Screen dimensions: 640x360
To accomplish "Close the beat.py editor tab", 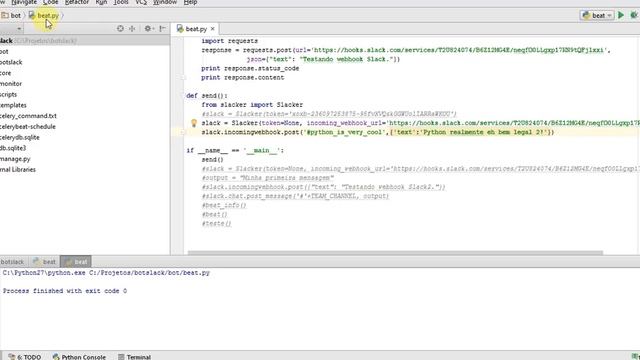I will [212, 29].
